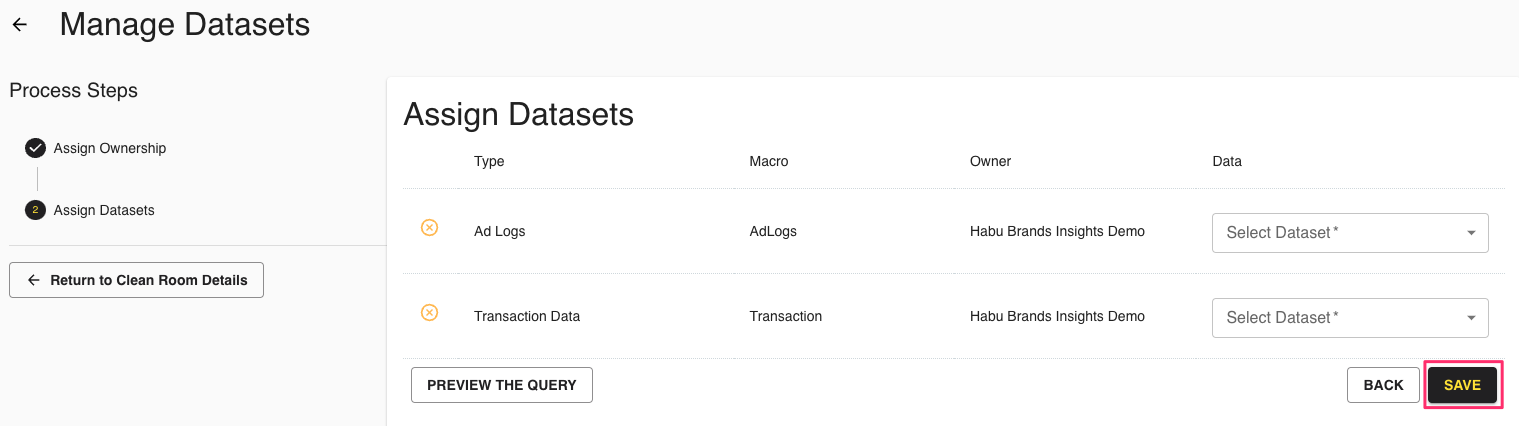Image resolution: width=1519 pixels, height=426 pixels.
Task: Preview the query
Action: tap(502, 385)
